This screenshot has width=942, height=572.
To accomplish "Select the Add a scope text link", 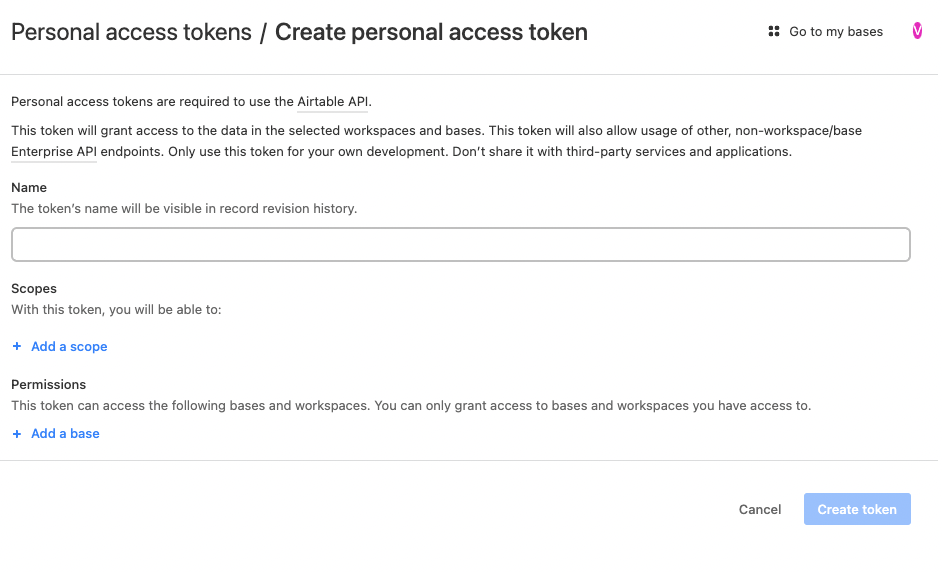I will tap(69, 347).
